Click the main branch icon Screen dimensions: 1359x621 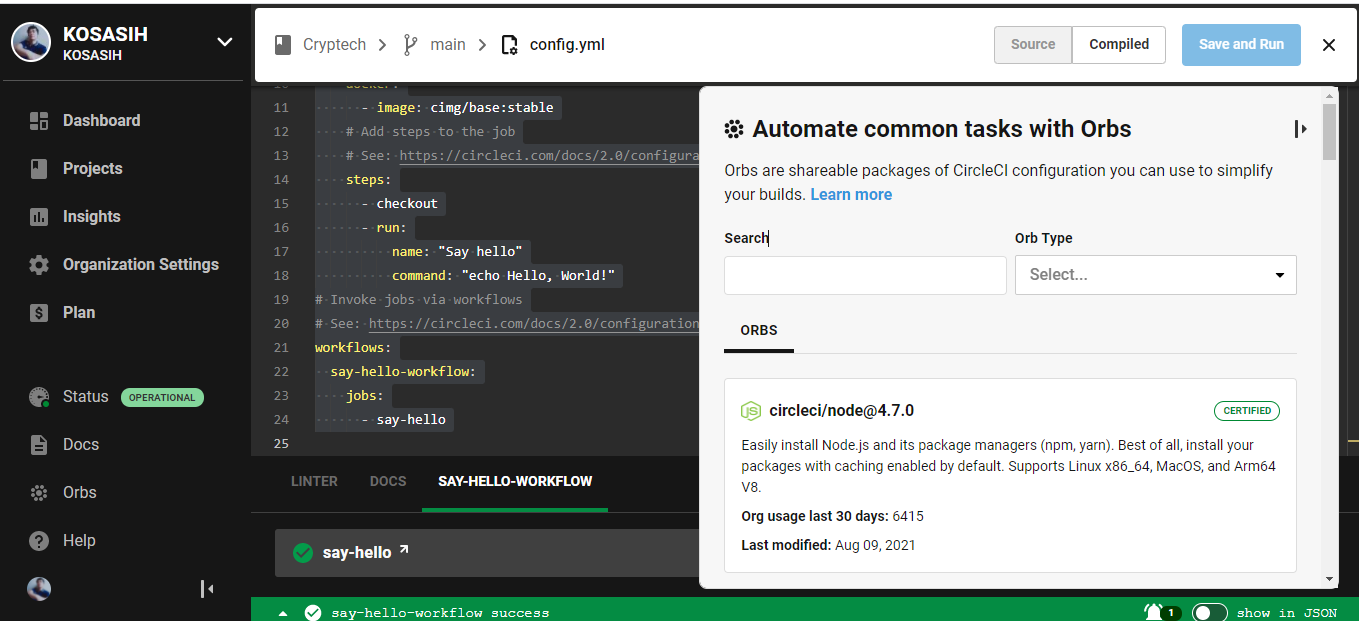click(x=410, y=45)
